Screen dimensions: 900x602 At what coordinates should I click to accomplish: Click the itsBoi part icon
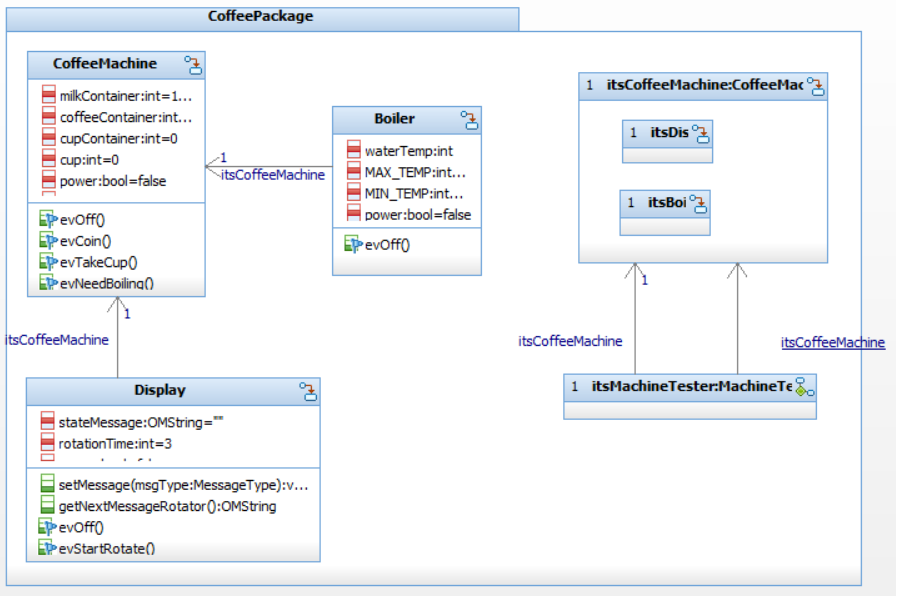(x=699, y=203)
